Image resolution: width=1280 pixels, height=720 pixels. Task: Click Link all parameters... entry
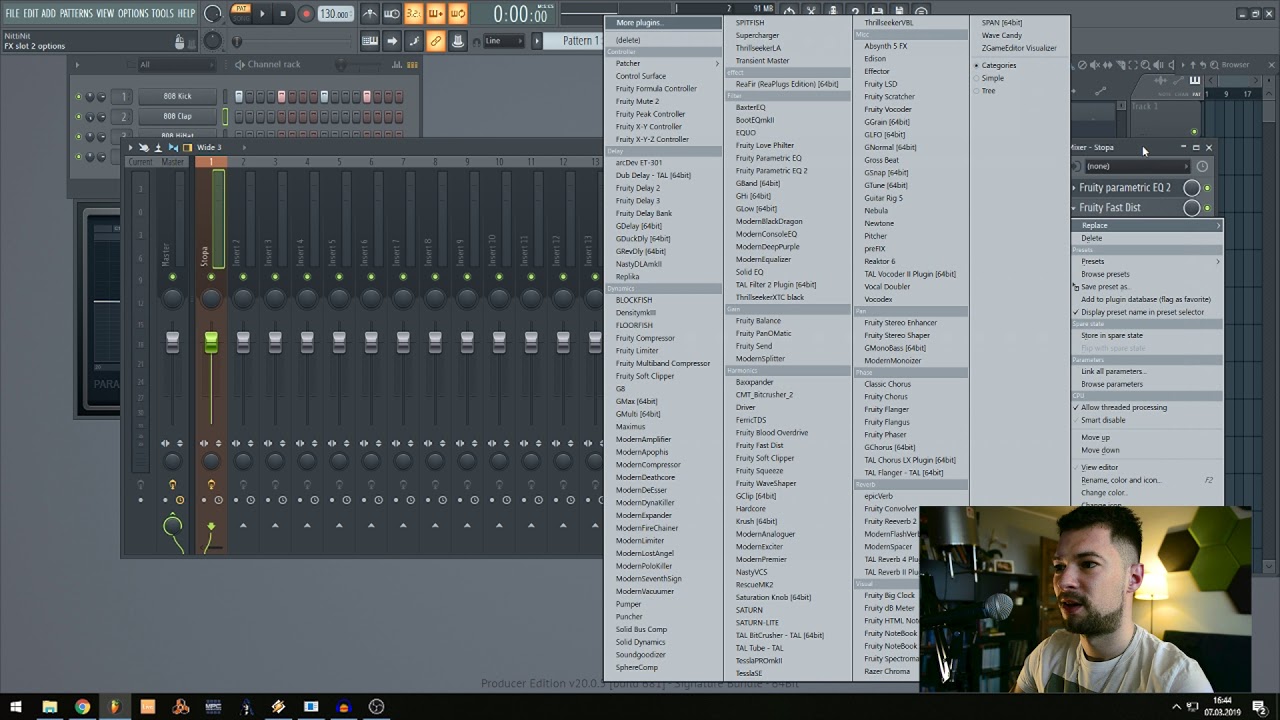(x=1113, y=372)
